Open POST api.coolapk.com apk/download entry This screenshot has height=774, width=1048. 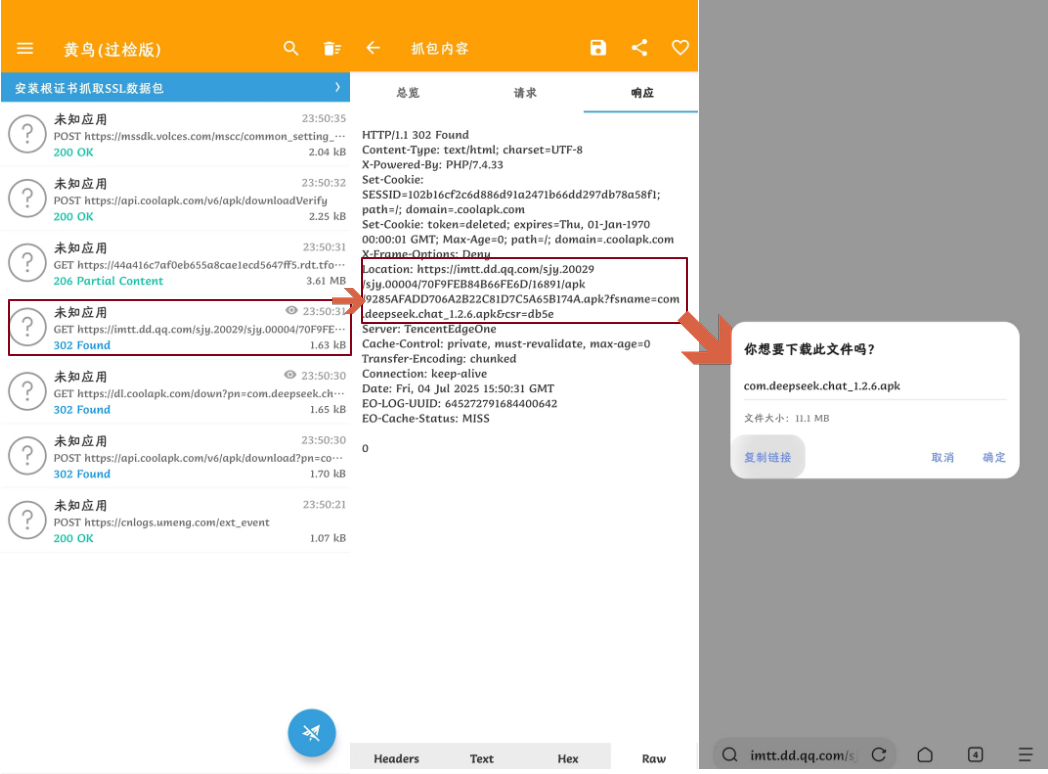[x=176, y=457]
